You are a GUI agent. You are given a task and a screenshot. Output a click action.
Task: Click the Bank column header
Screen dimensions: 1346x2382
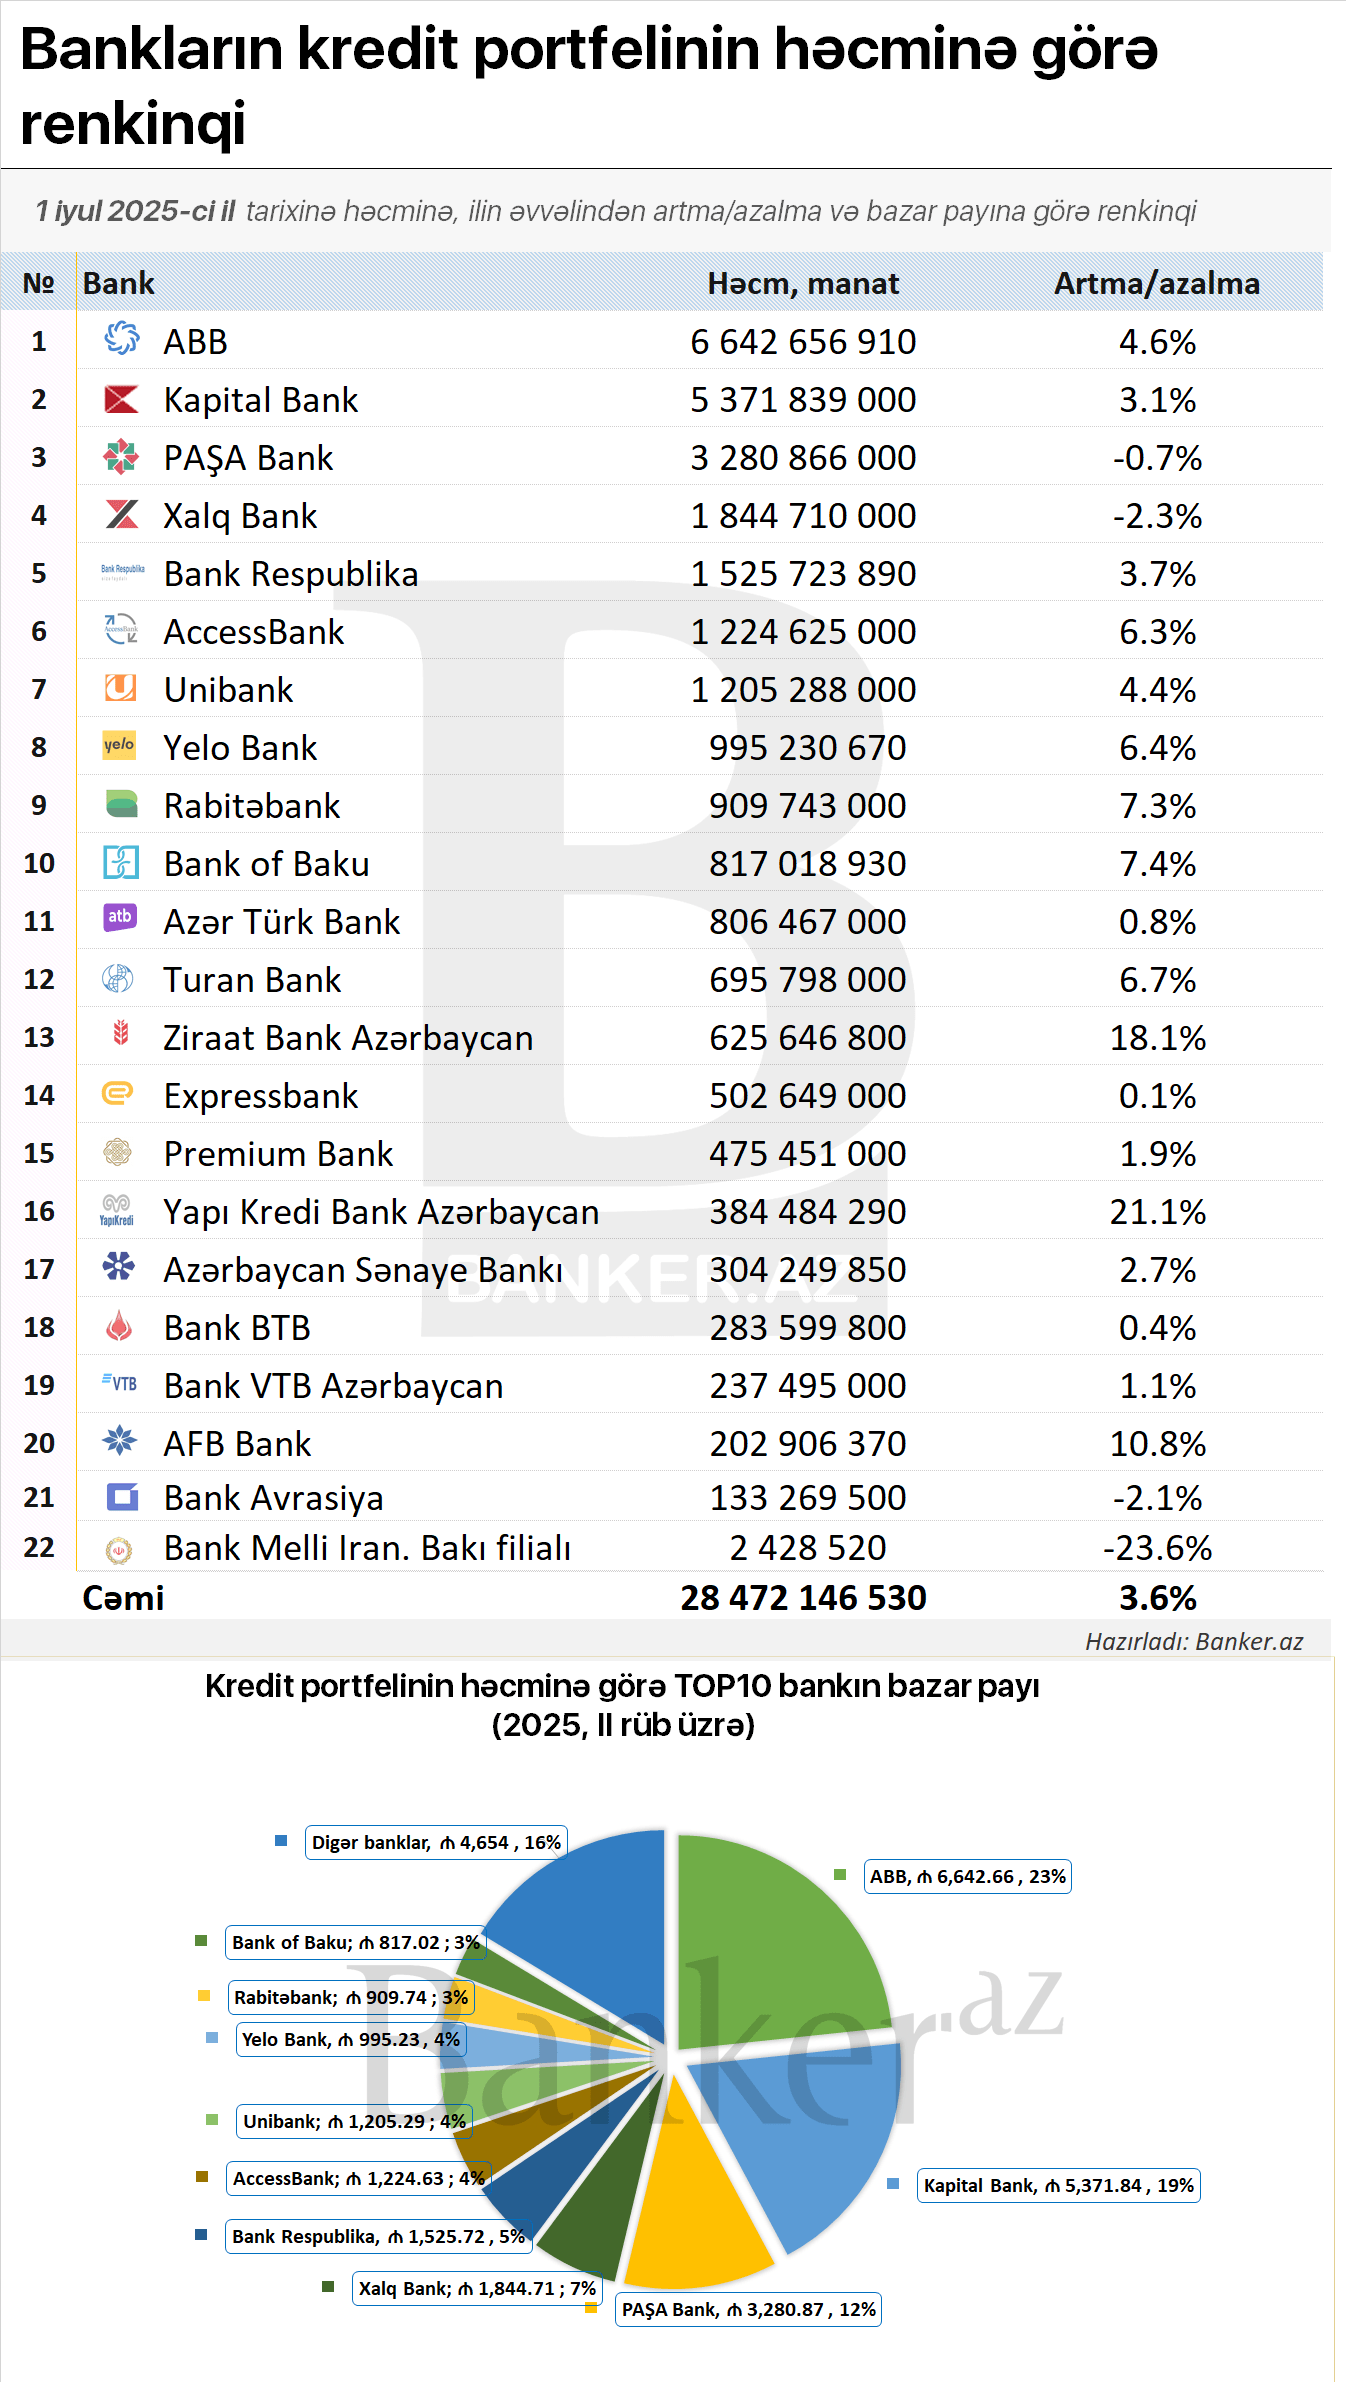[x=118, y=284]
